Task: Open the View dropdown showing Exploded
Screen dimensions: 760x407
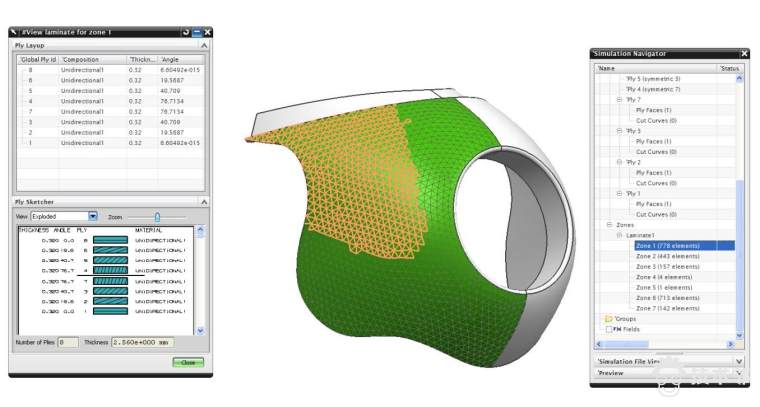Action: pos(93,216)
